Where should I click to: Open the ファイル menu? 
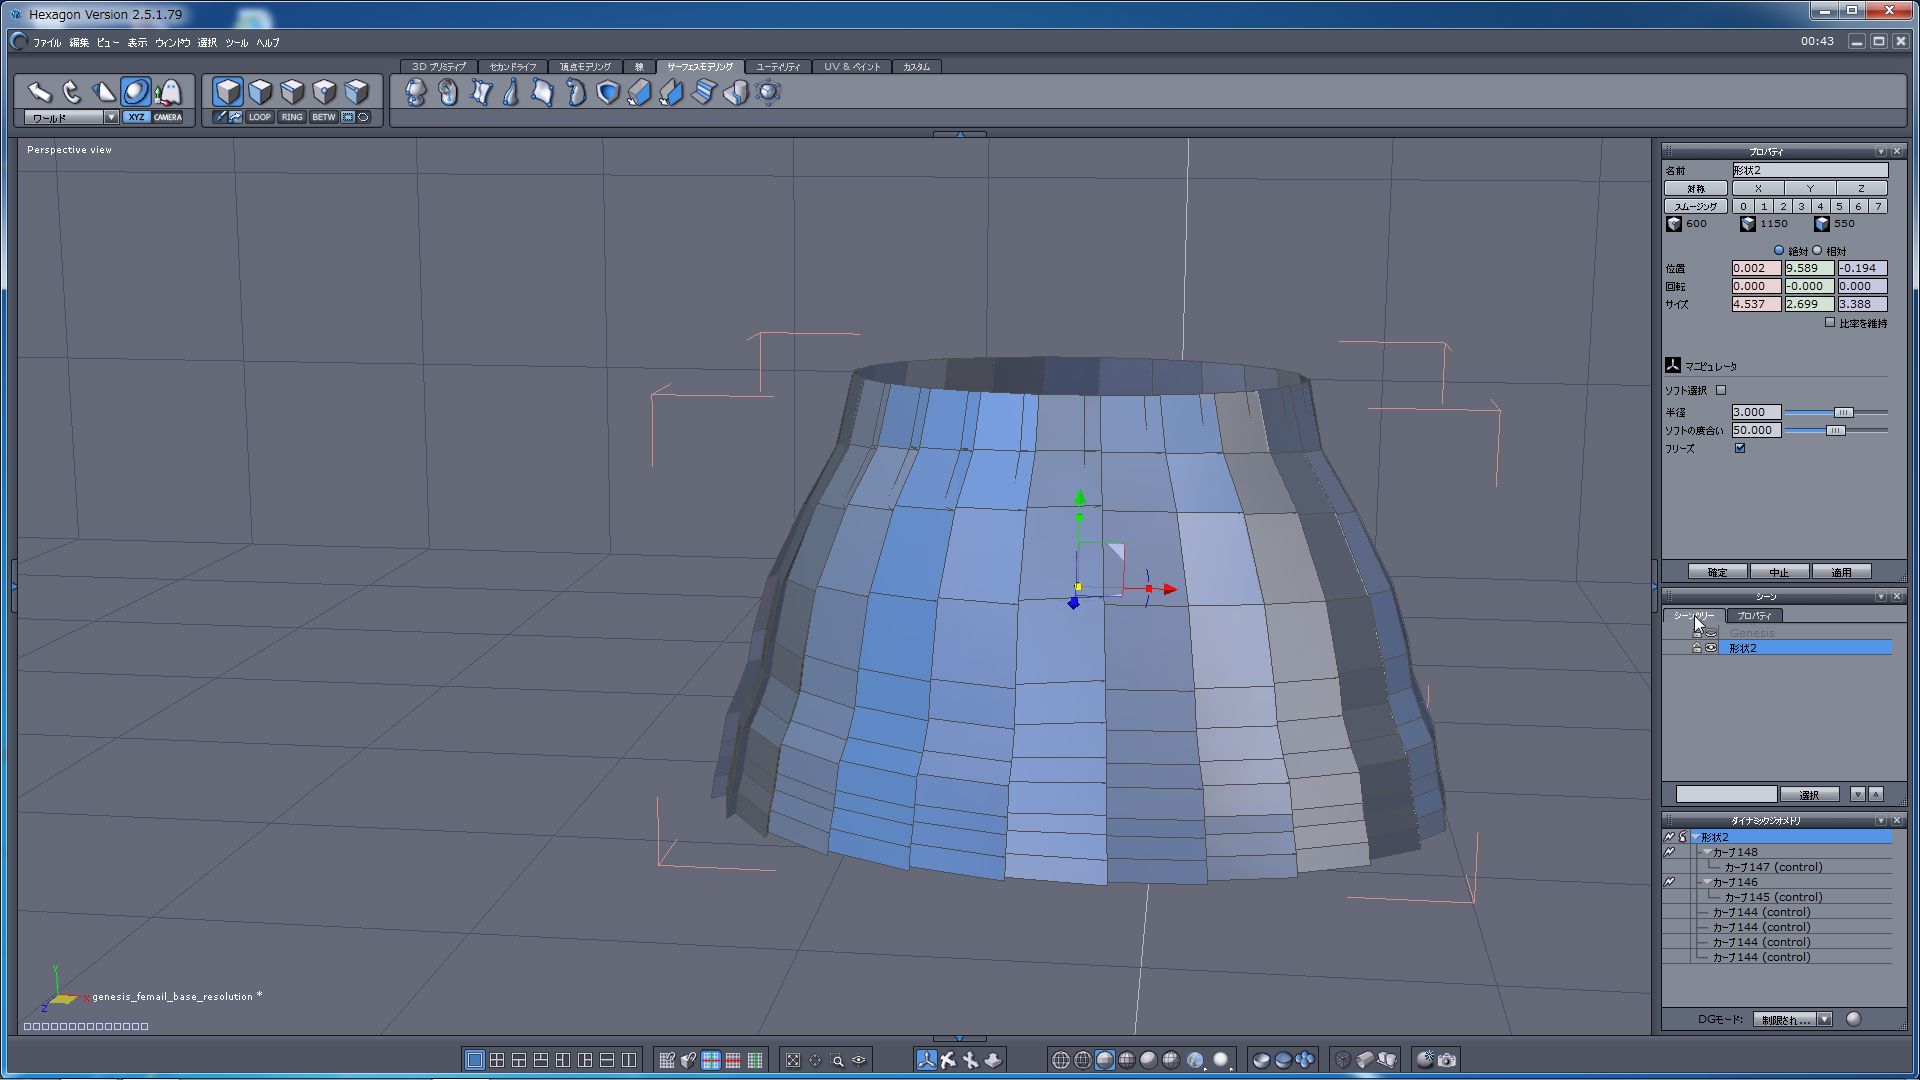coord(46,43)
